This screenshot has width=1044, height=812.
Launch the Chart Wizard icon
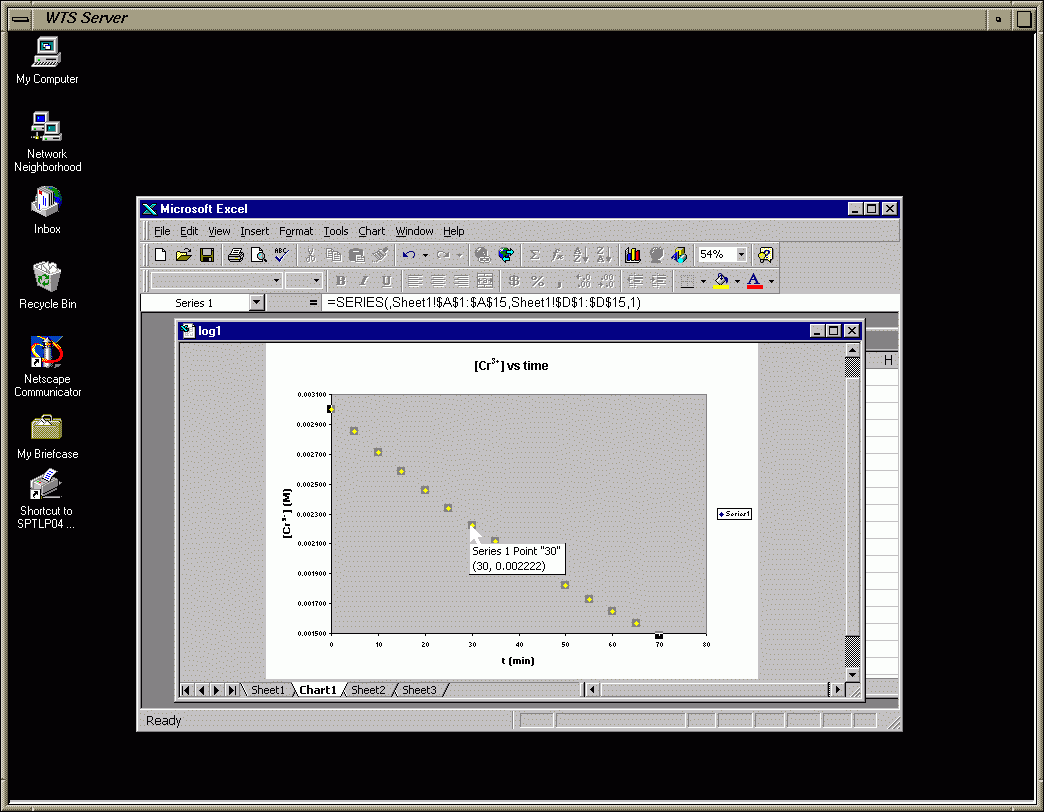pos(632,255)
